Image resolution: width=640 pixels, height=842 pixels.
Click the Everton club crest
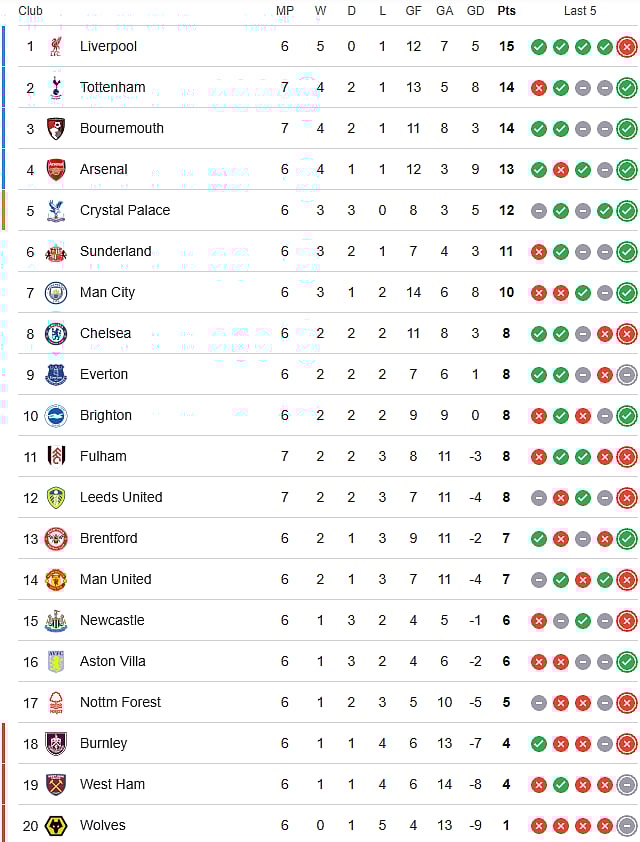[55, 374]
